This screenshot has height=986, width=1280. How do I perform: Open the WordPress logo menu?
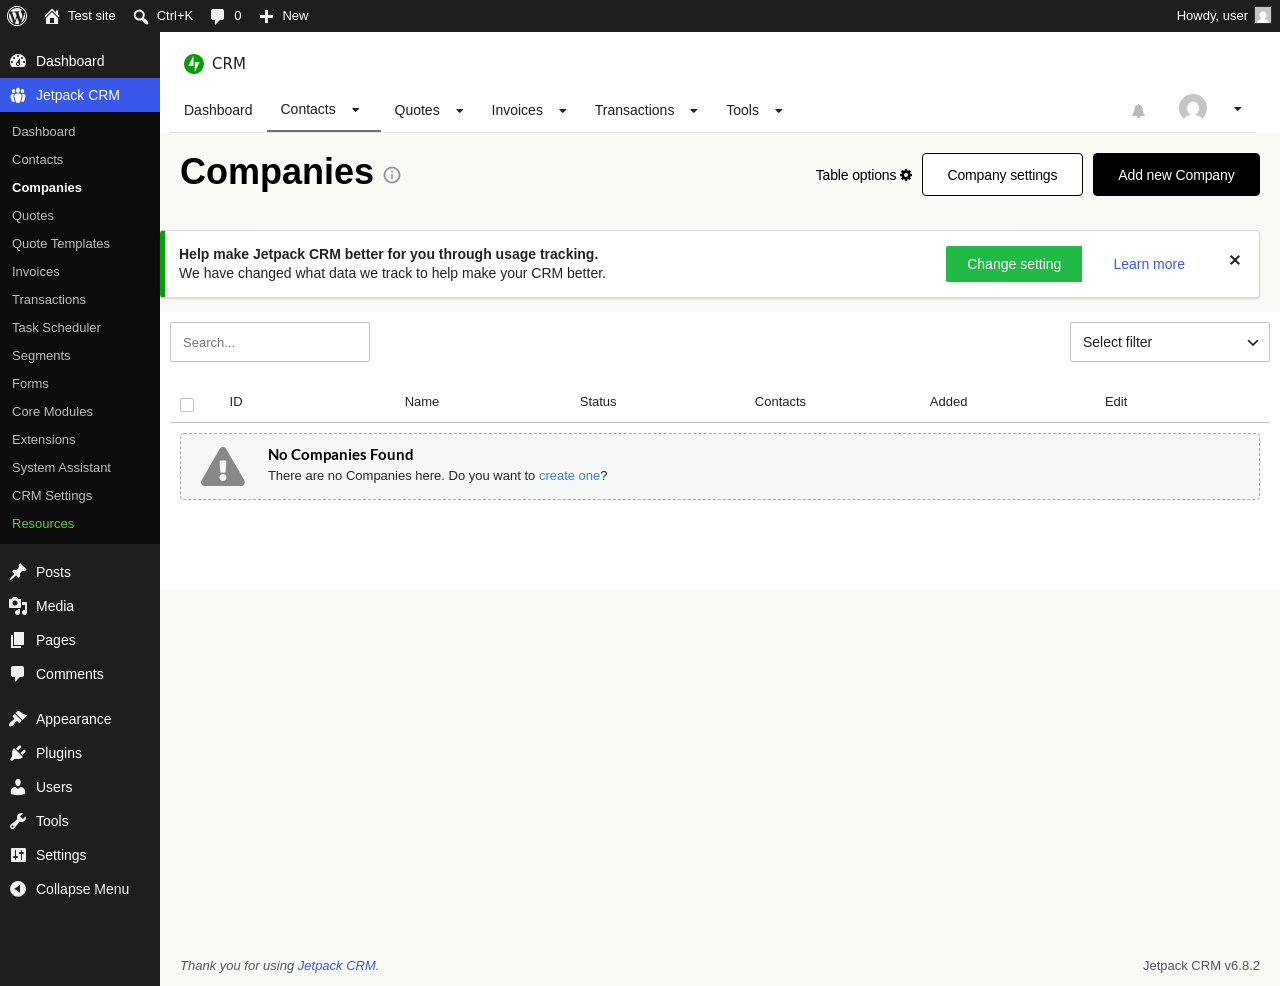click(x=17, y=16)
